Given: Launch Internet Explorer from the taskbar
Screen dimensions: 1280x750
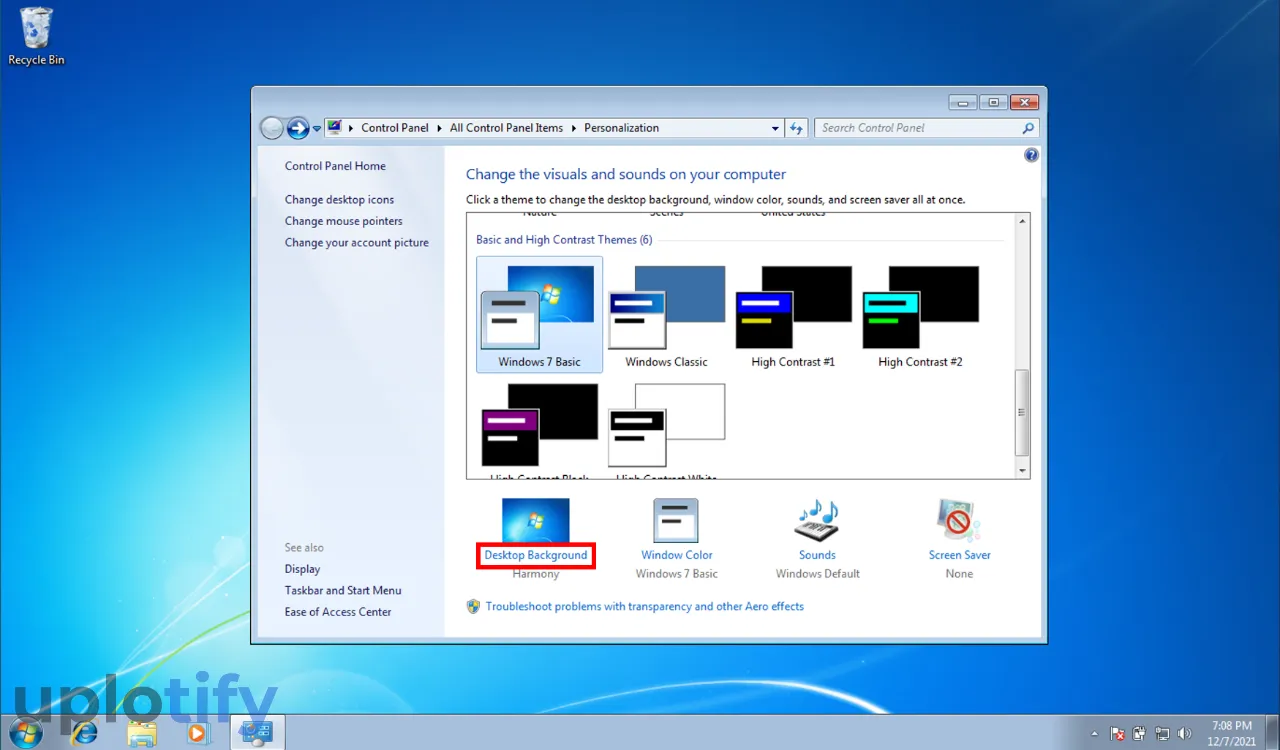Looking at the screenshot, I should coord(84,733).
